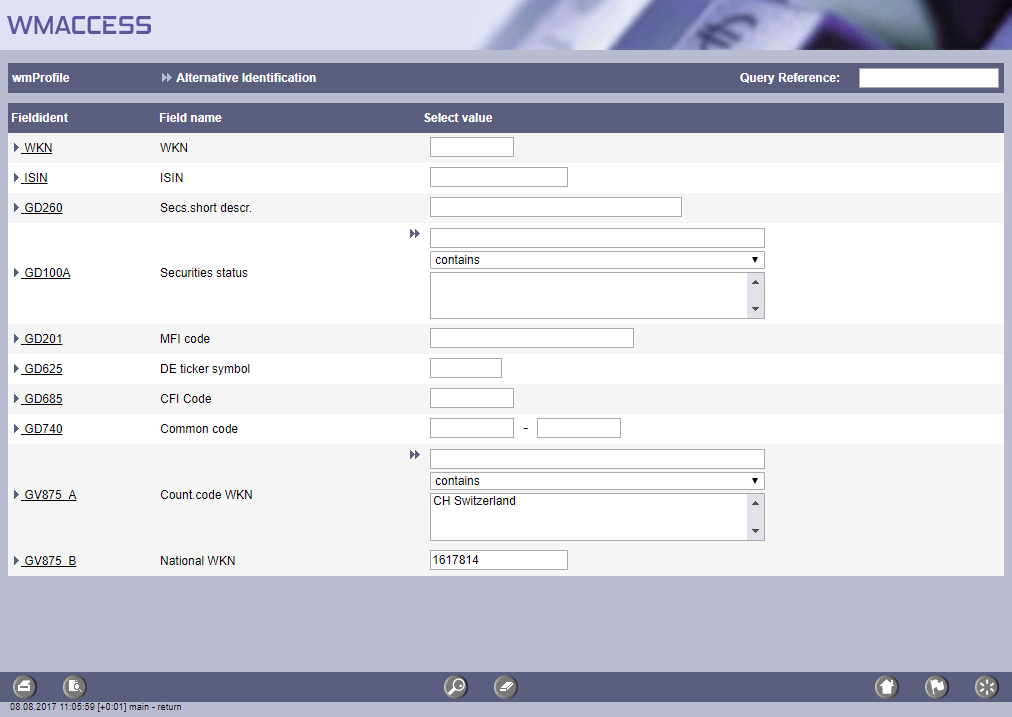The height and width of the screenshot is (717, 1012).
Task: Click the Query Reference input field
Action: point(928,78)
